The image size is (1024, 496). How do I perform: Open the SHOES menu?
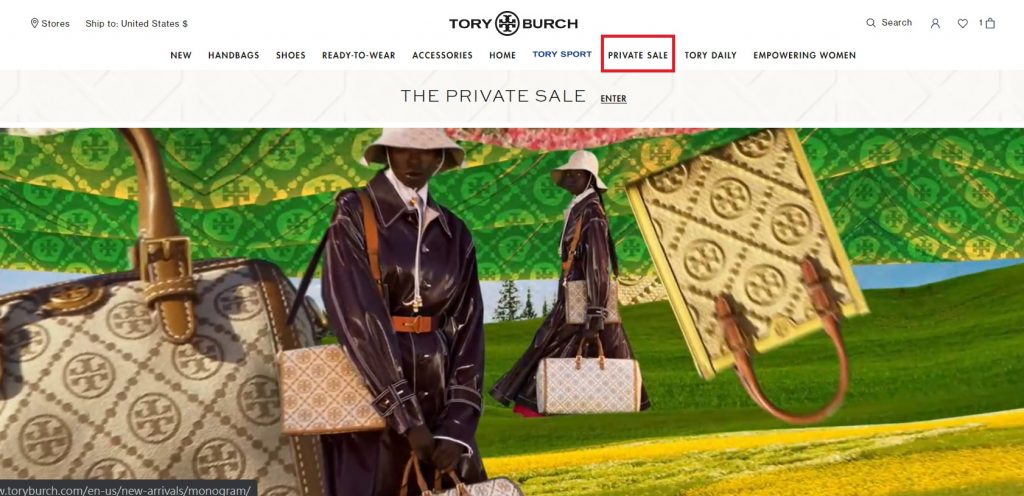291,55
